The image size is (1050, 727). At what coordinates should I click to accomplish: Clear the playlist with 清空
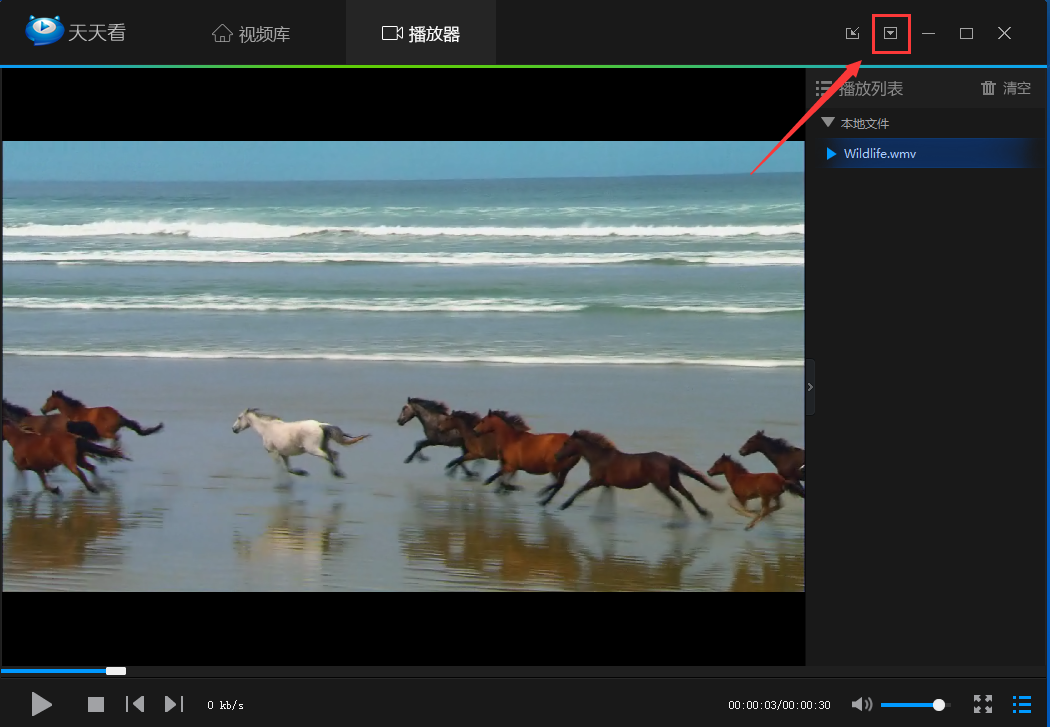pyautogui.click(x=1006, y=88)
